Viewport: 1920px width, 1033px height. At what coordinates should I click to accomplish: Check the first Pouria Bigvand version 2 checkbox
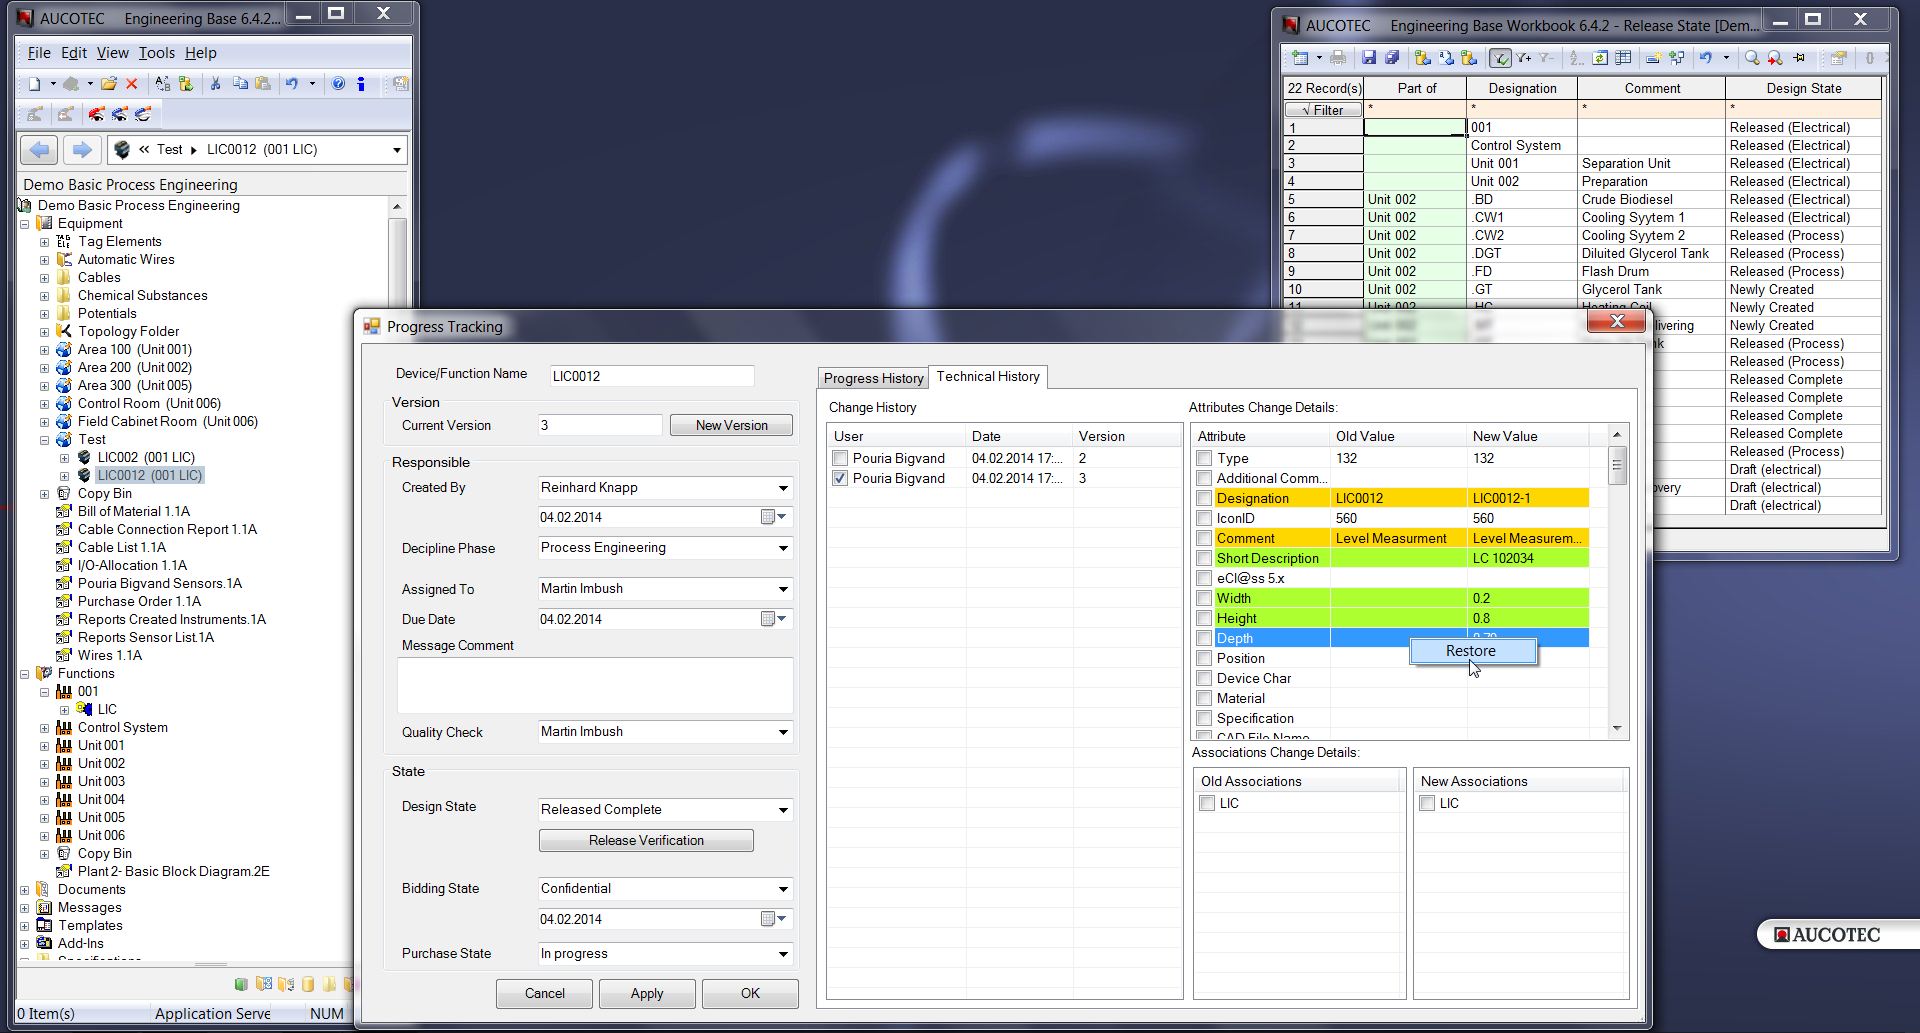pyautogui.click(x=840, y=458)
